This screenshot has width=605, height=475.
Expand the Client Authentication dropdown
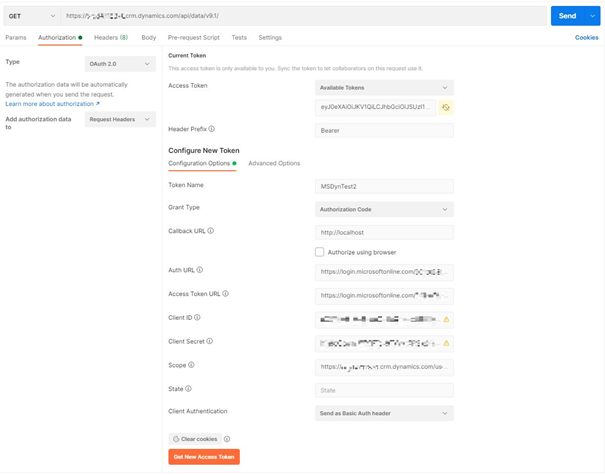tap(384, 413)
